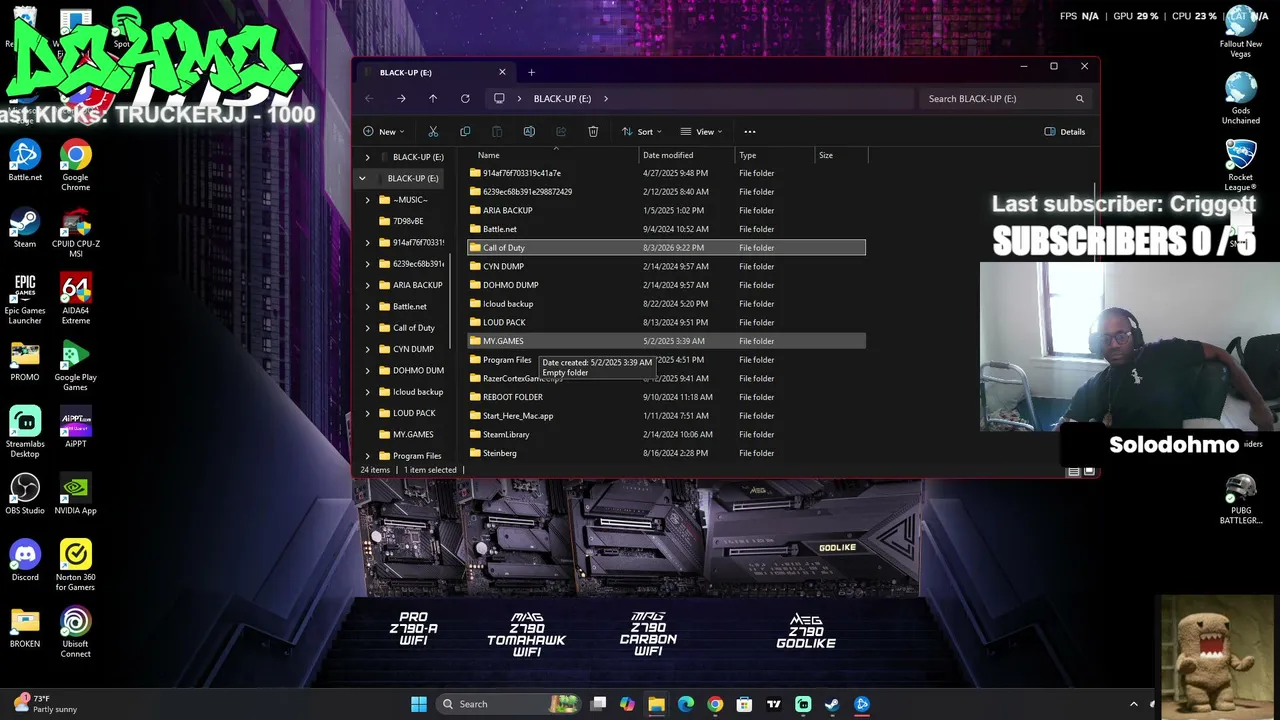Expand the Icloud backup tree folder
The width and height of the screenshot is (1280, 720).
[x=367, y=392]
